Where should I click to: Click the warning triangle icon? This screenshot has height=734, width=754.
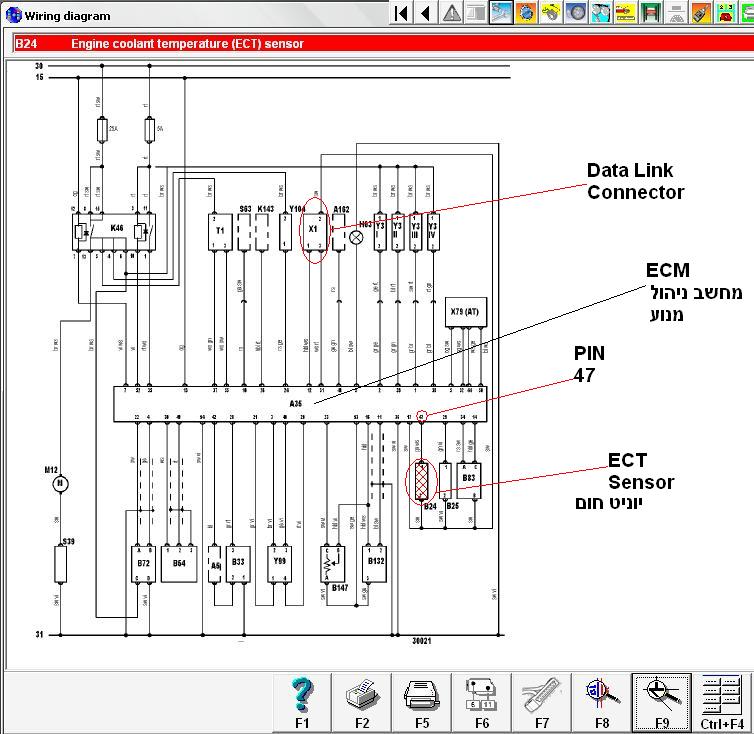coord(452,13)
